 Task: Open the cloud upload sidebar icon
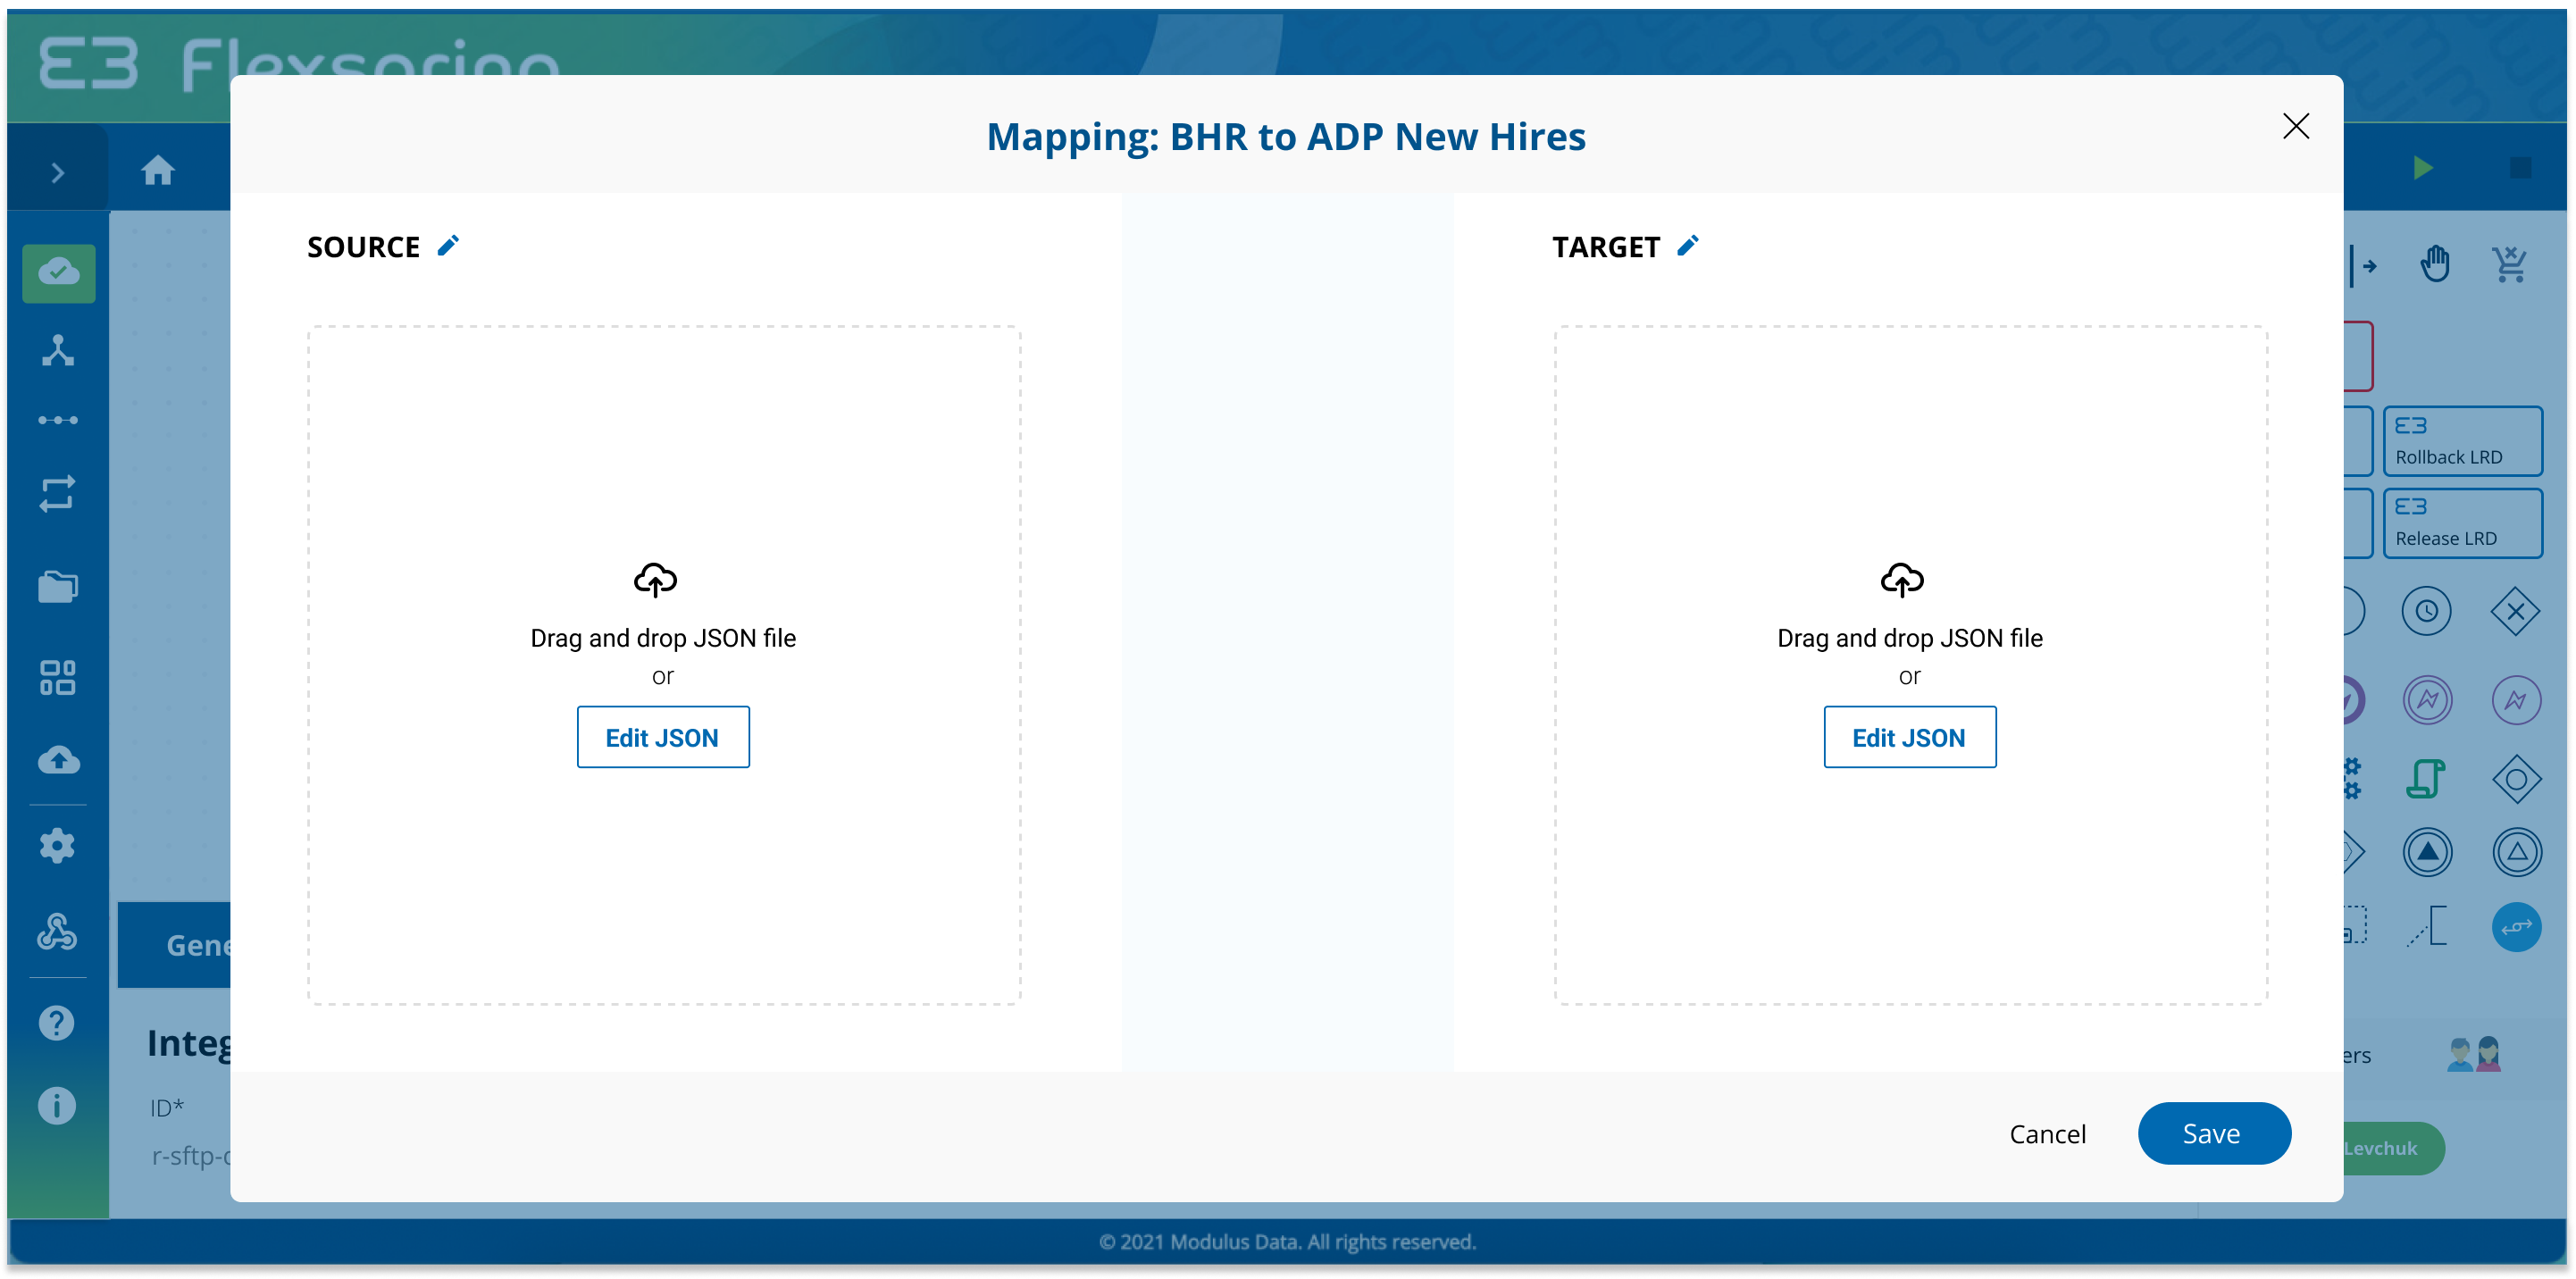[59, 761]
